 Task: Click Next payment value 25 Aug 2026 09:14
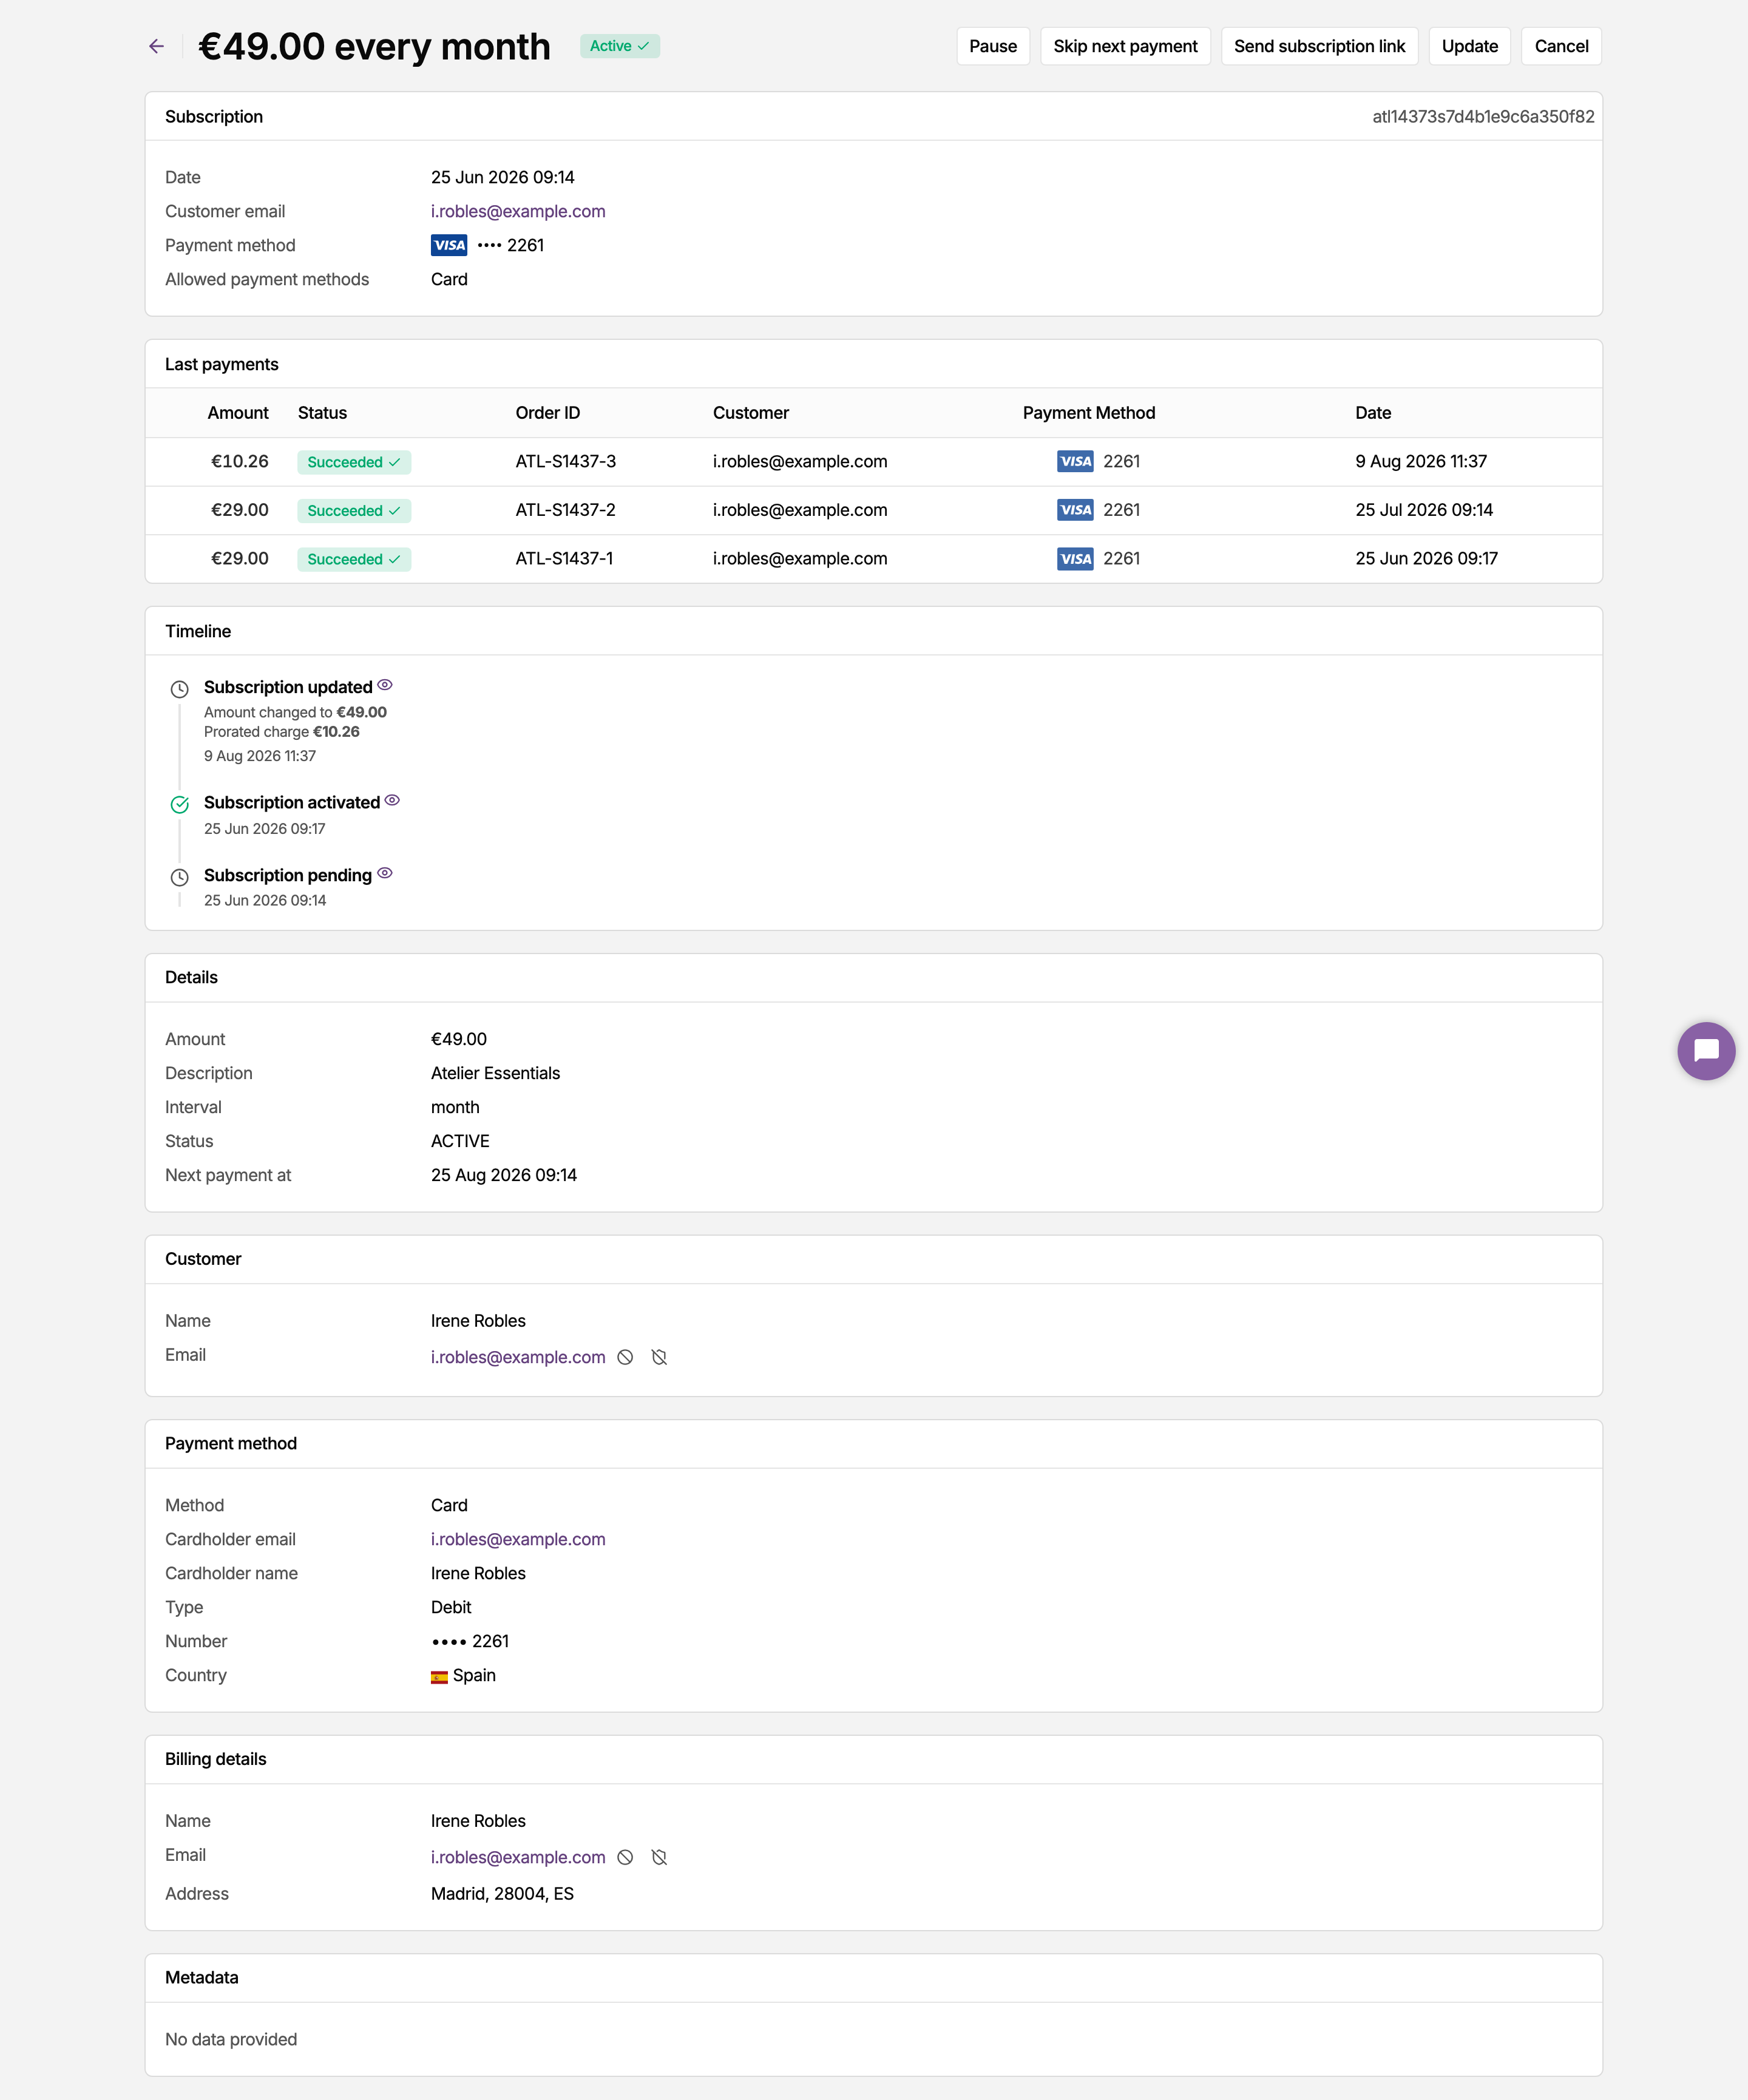click(x=504, y=1175)
